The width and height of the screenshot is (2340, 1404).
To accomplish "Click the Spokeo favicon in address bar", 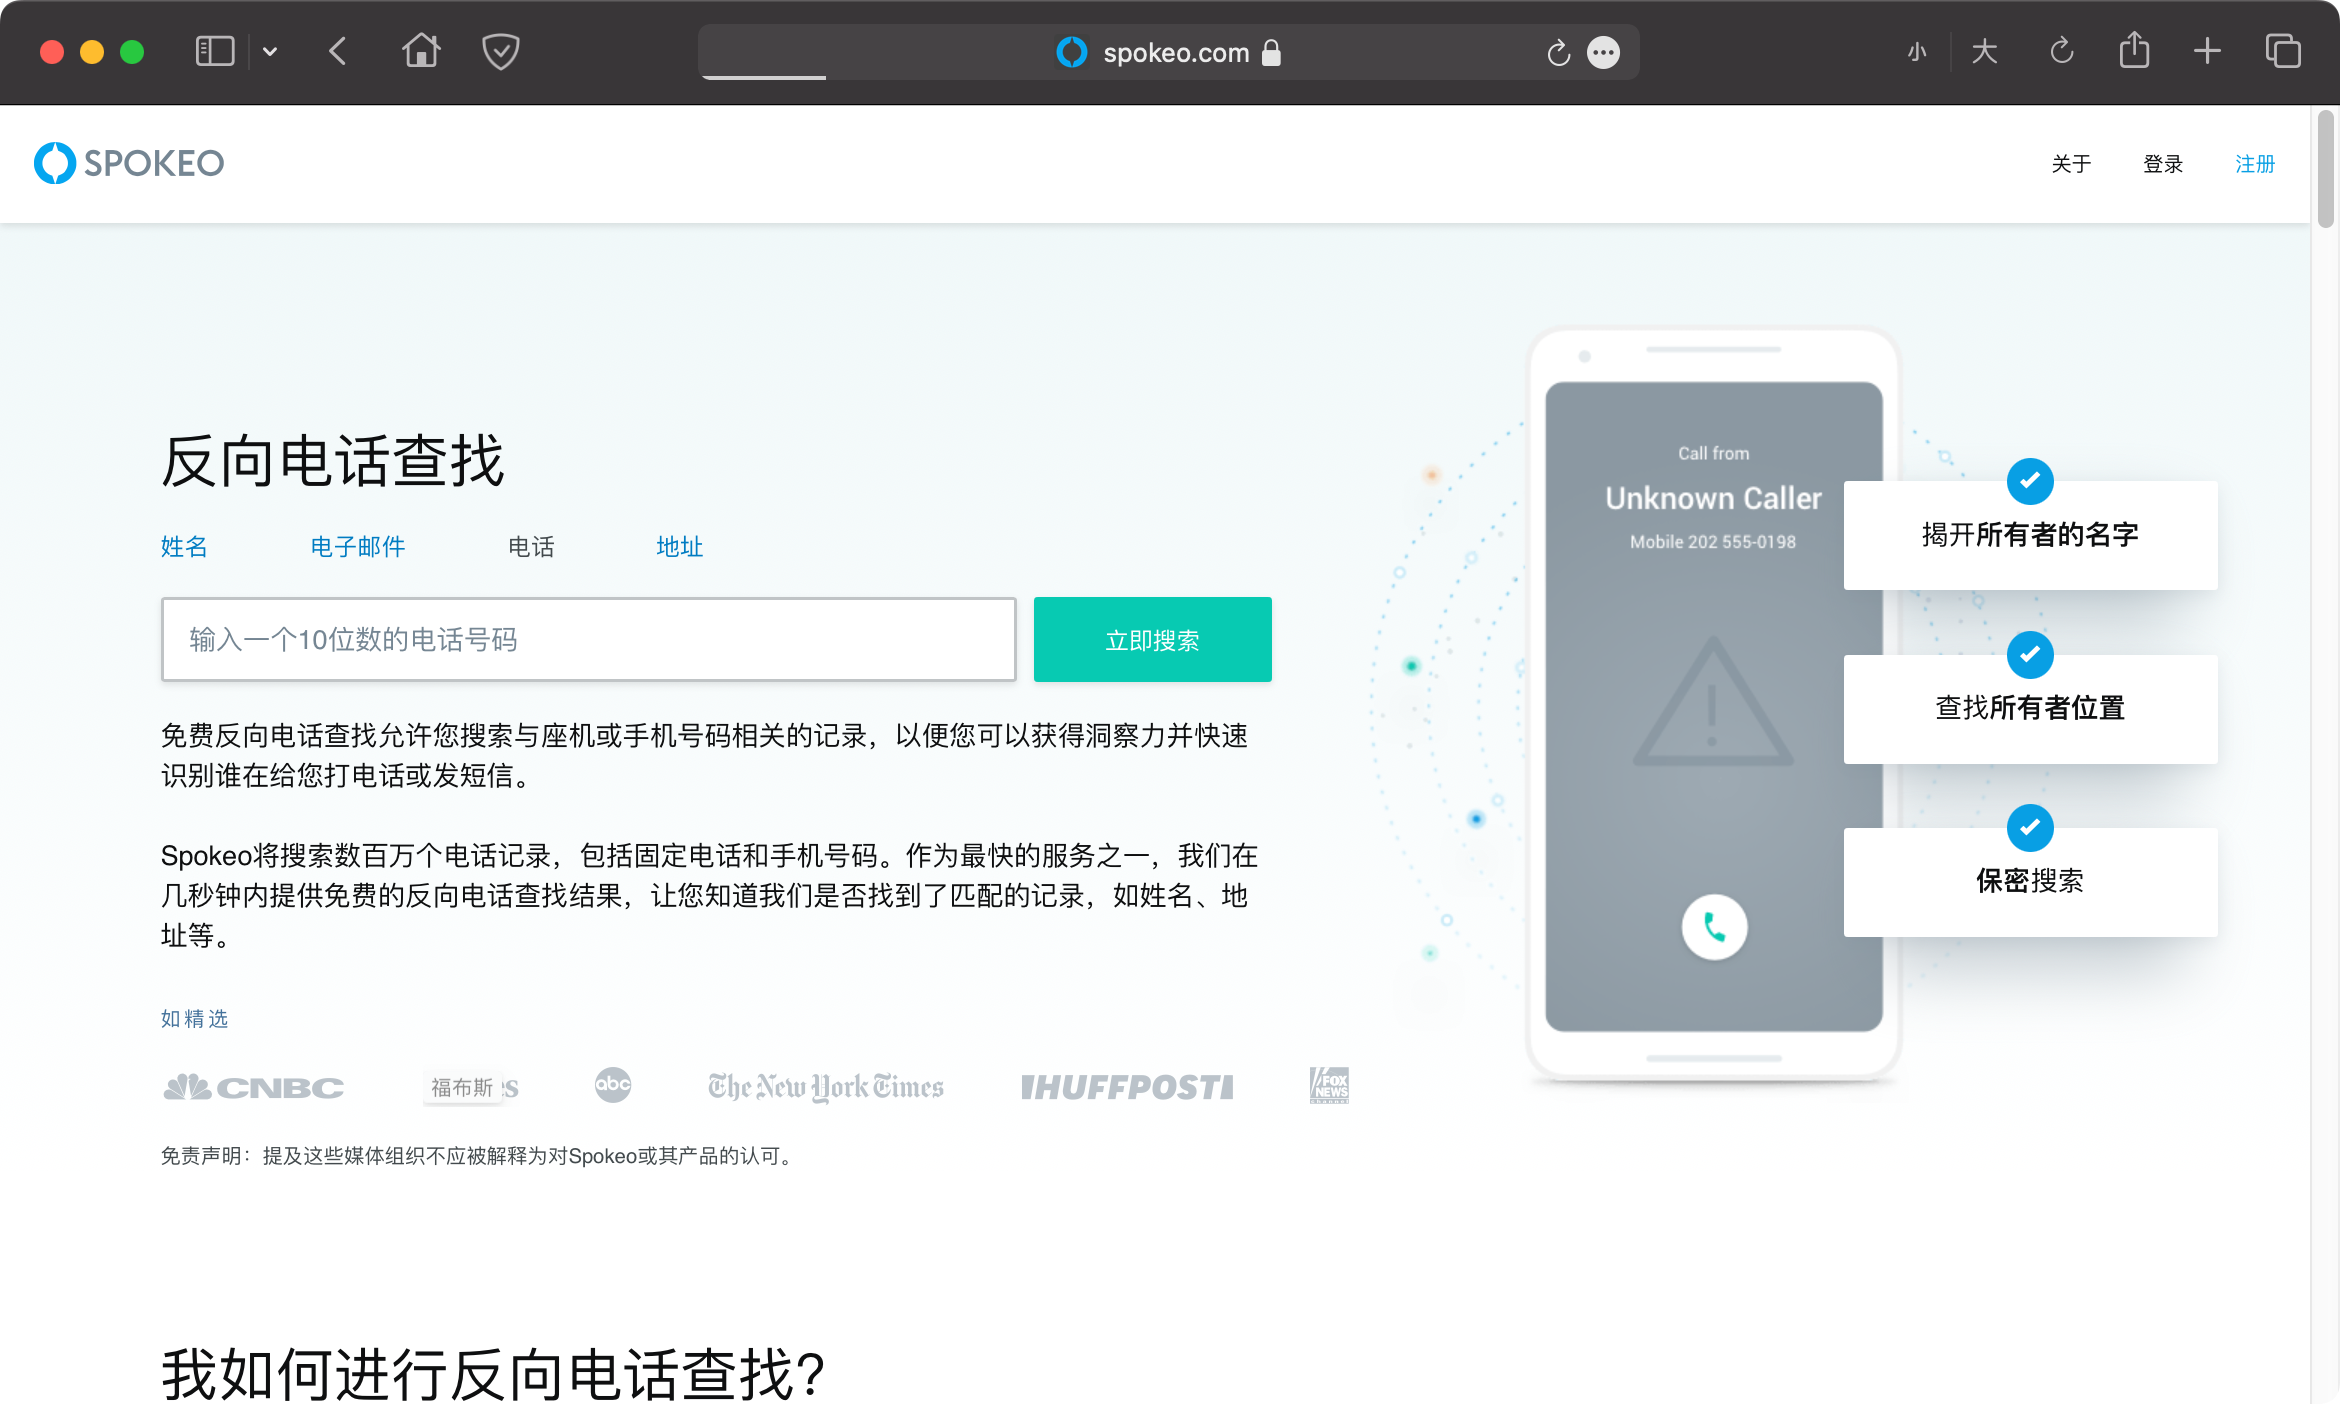I will coord(1071,52).
